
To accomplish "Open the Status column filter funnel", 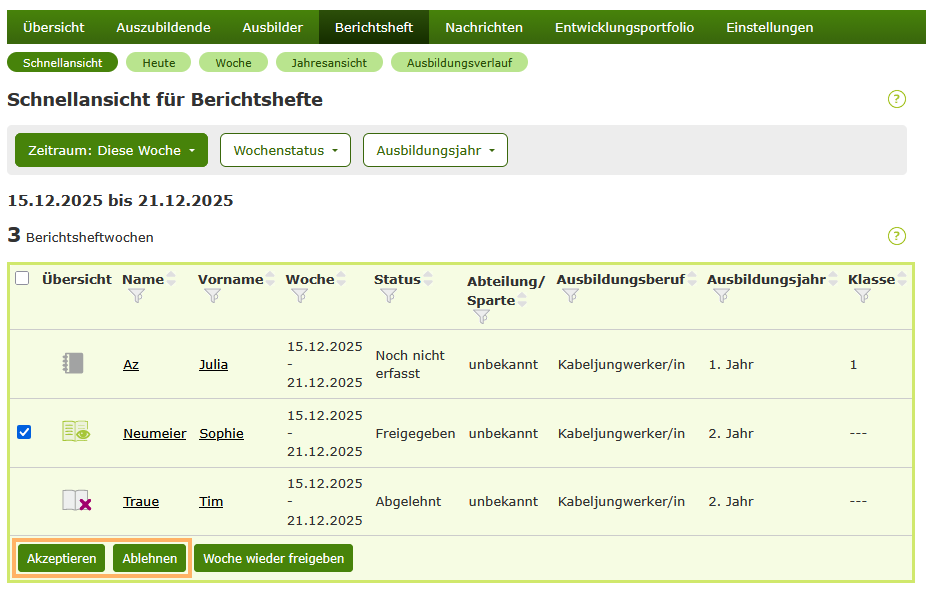I will coord(387,297).
